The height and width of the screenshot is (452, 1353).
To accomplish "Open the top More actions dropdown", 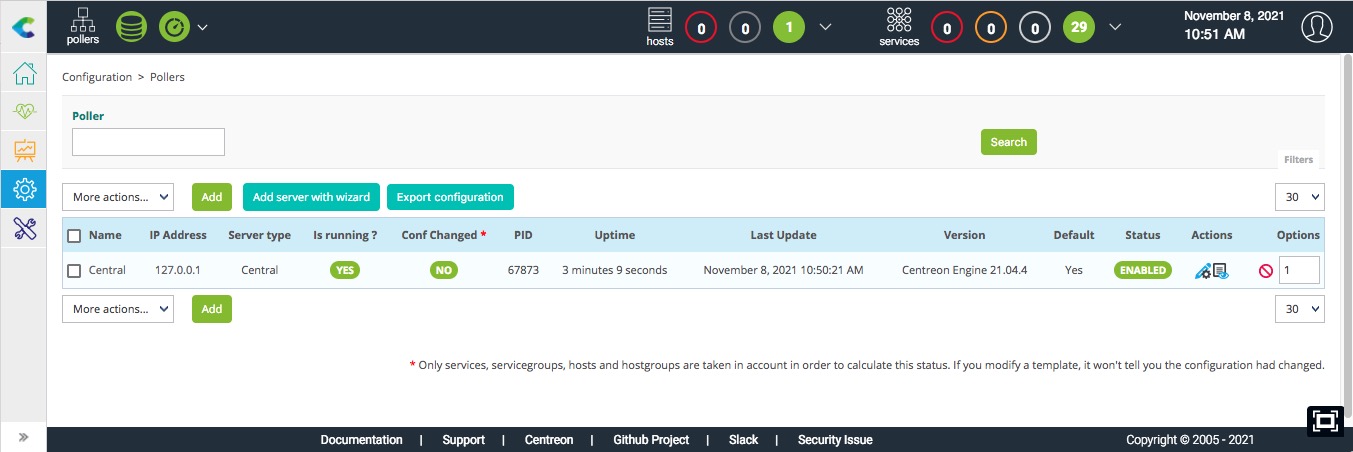I will pyautogui.click(x=118, y=197).
